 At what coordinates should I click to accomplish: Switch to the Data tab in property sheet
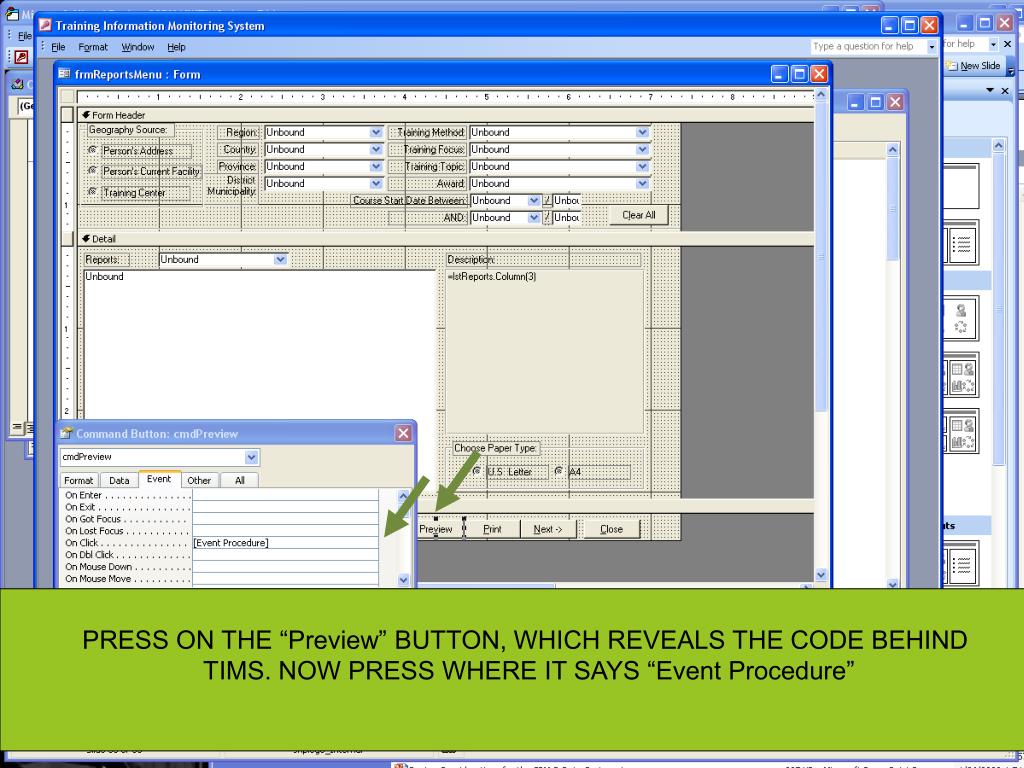pyautogui.click(x=119, y=481)
